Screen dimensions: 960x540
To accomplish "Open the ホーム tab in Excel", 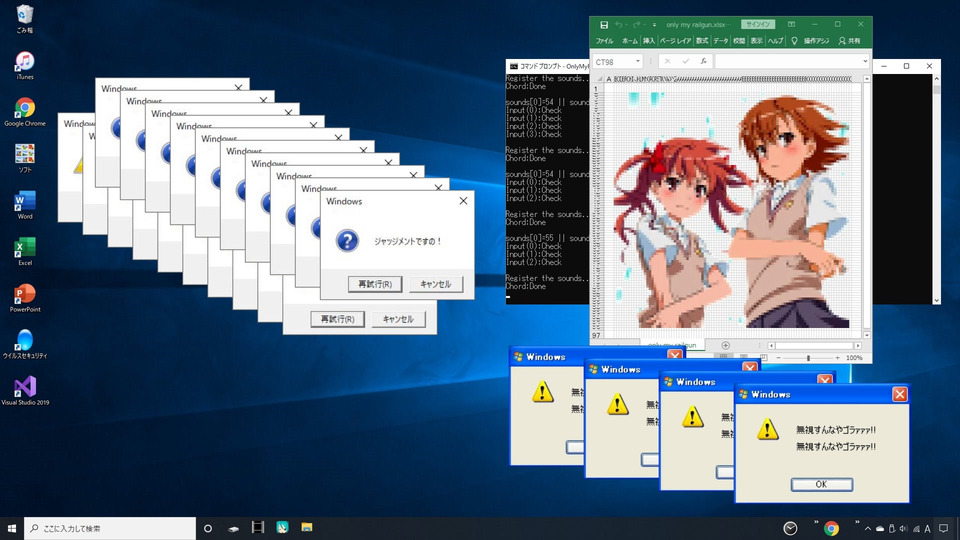I will click(629, 41).
